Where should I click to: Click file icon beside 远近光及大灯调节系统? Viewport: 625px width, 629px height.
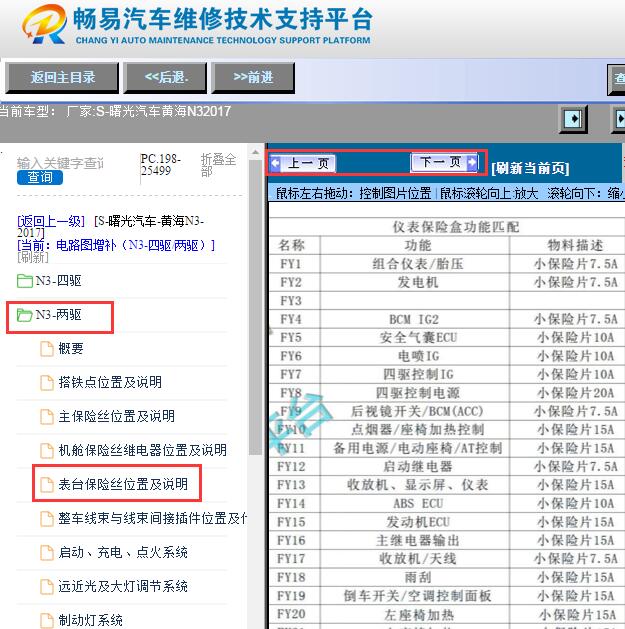(x=47, y=587)
